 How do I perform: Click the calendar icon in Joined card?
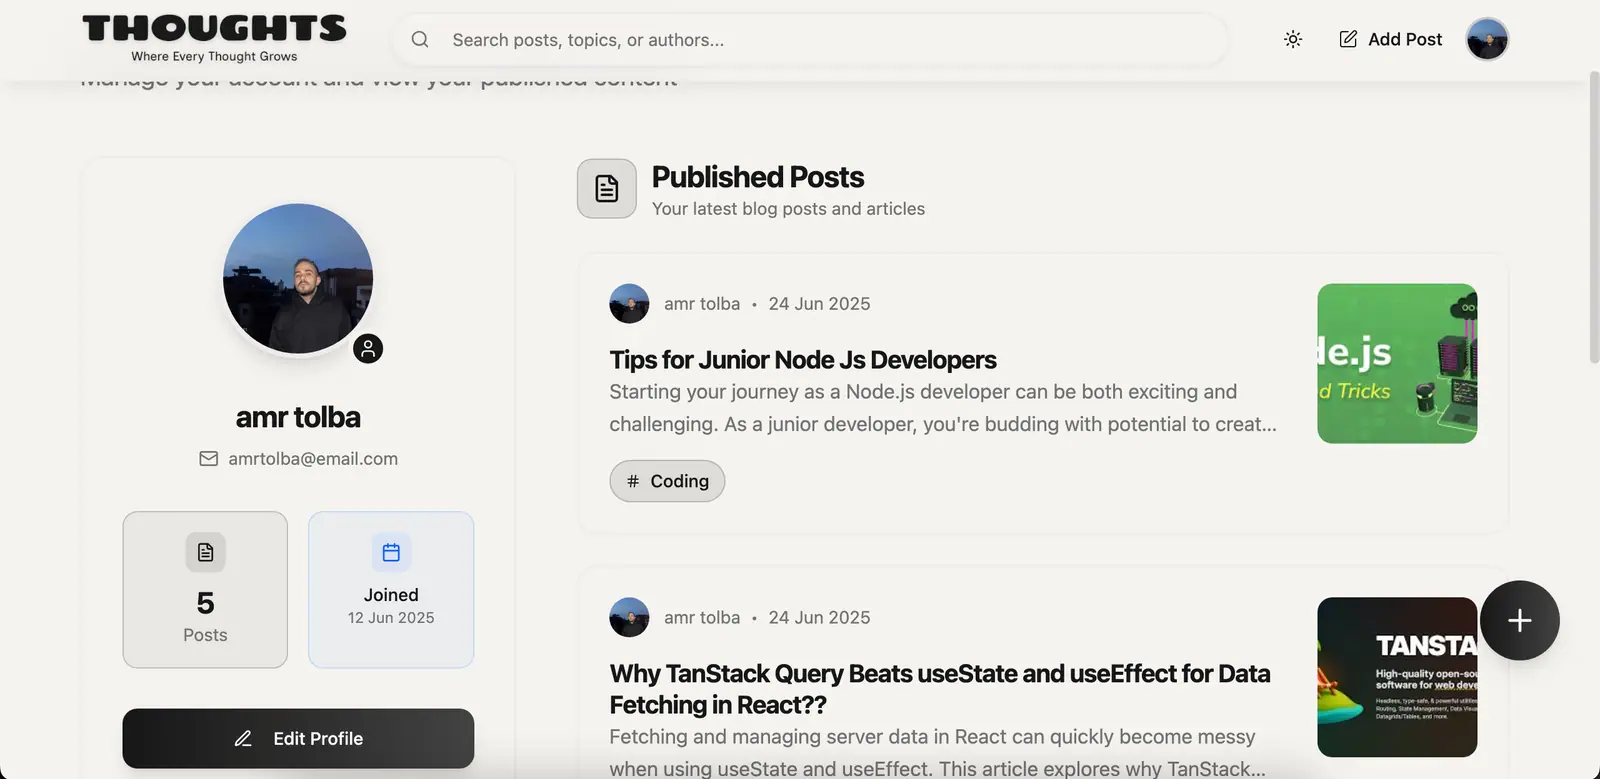391,552
